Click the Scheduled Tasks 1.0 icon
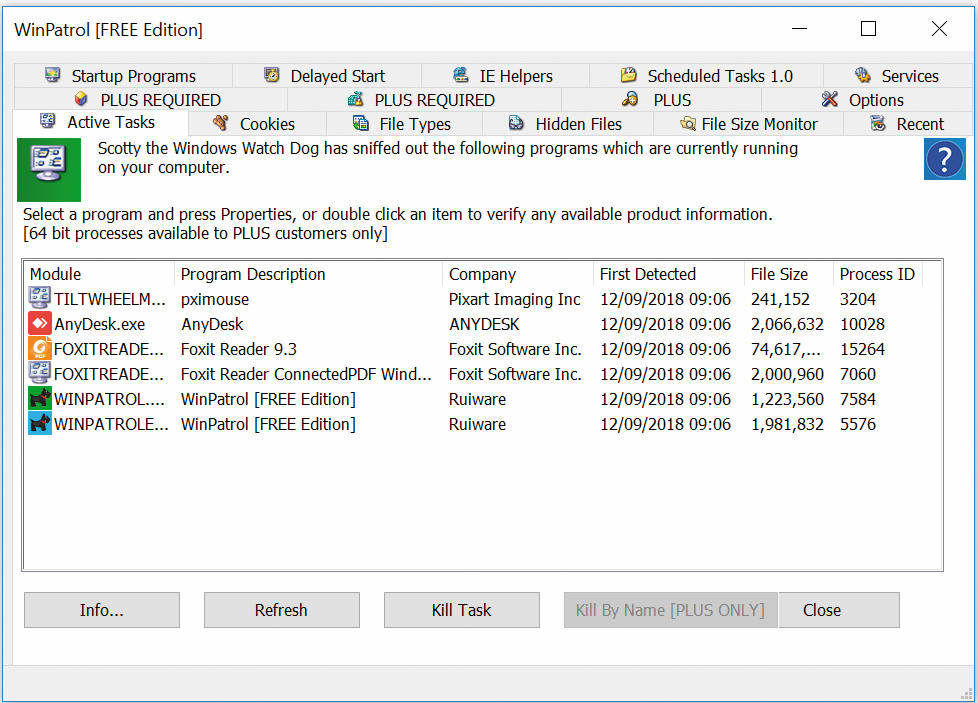The width and height of the screenshot is (978, 703). (629, 75)
